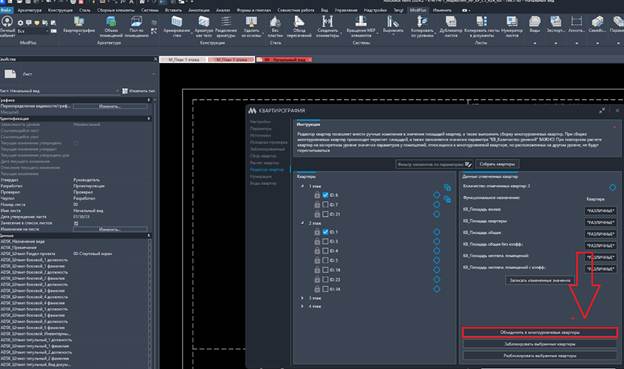Open Личный кабинет in ModPlus panel

coord(7,26)
